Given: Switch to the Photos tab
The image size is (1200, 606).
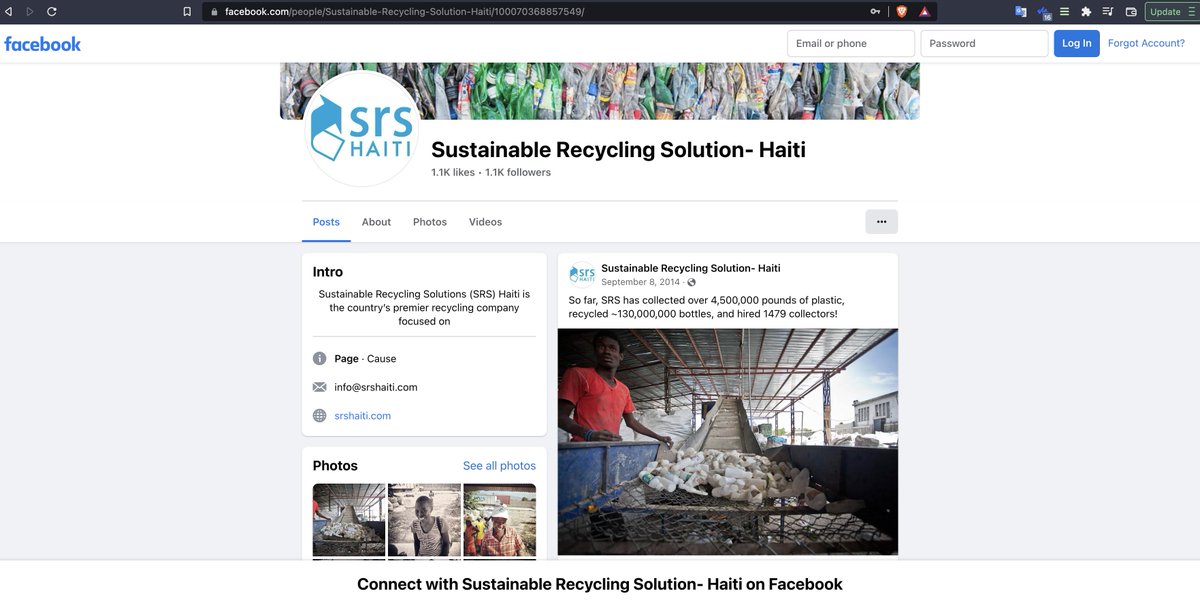Looking at the screenshot, I should (430, 222).
